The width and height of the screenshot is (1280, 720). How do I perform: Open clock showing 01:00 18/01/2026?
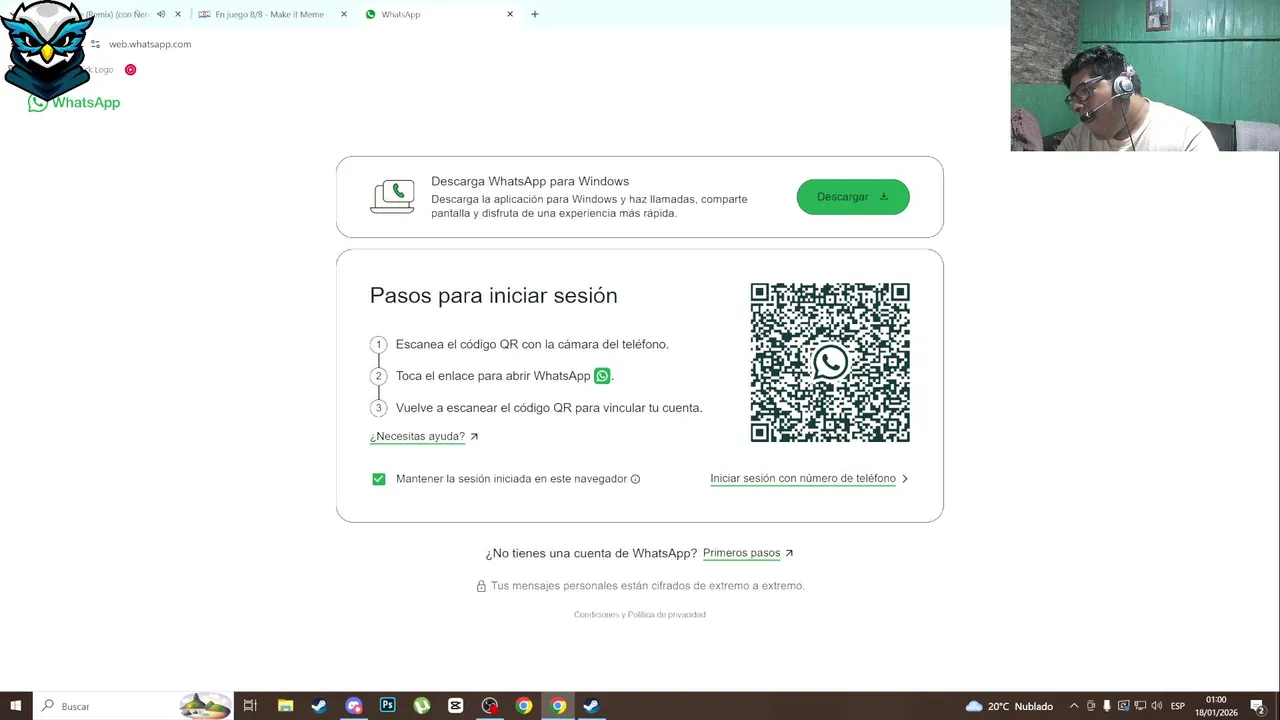coord(1216,706)
